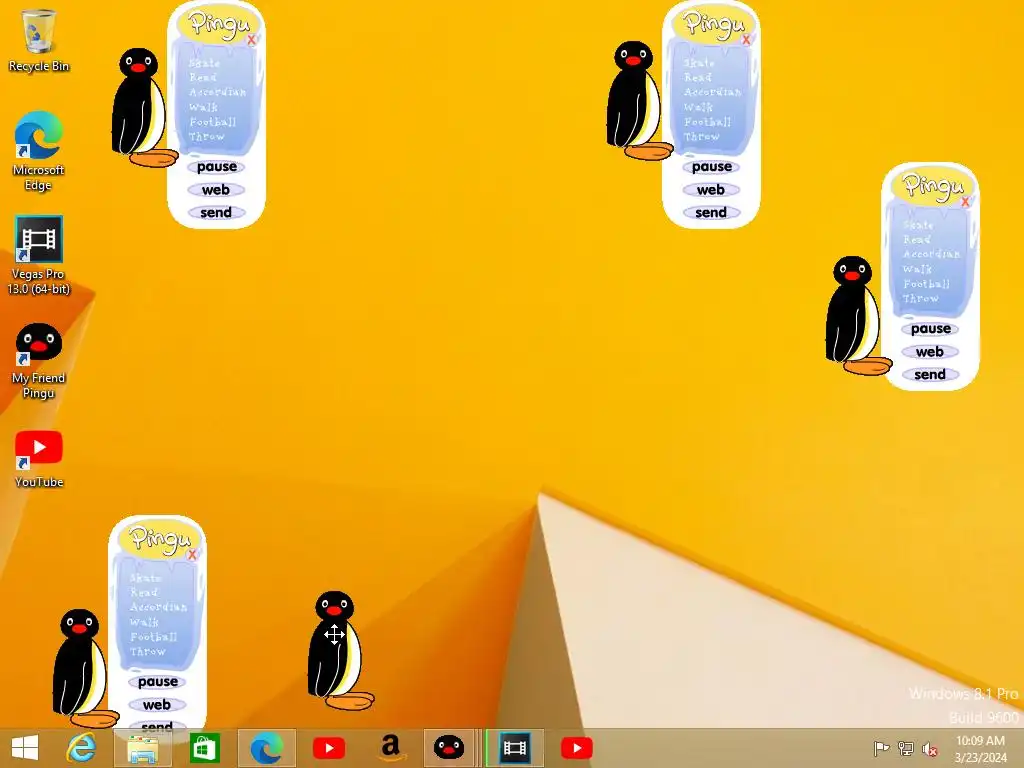Pick Accordian in the panel overlapping the taskbar
The width and height of the screenshot is (1024, 768).
(x=158, y=607)
